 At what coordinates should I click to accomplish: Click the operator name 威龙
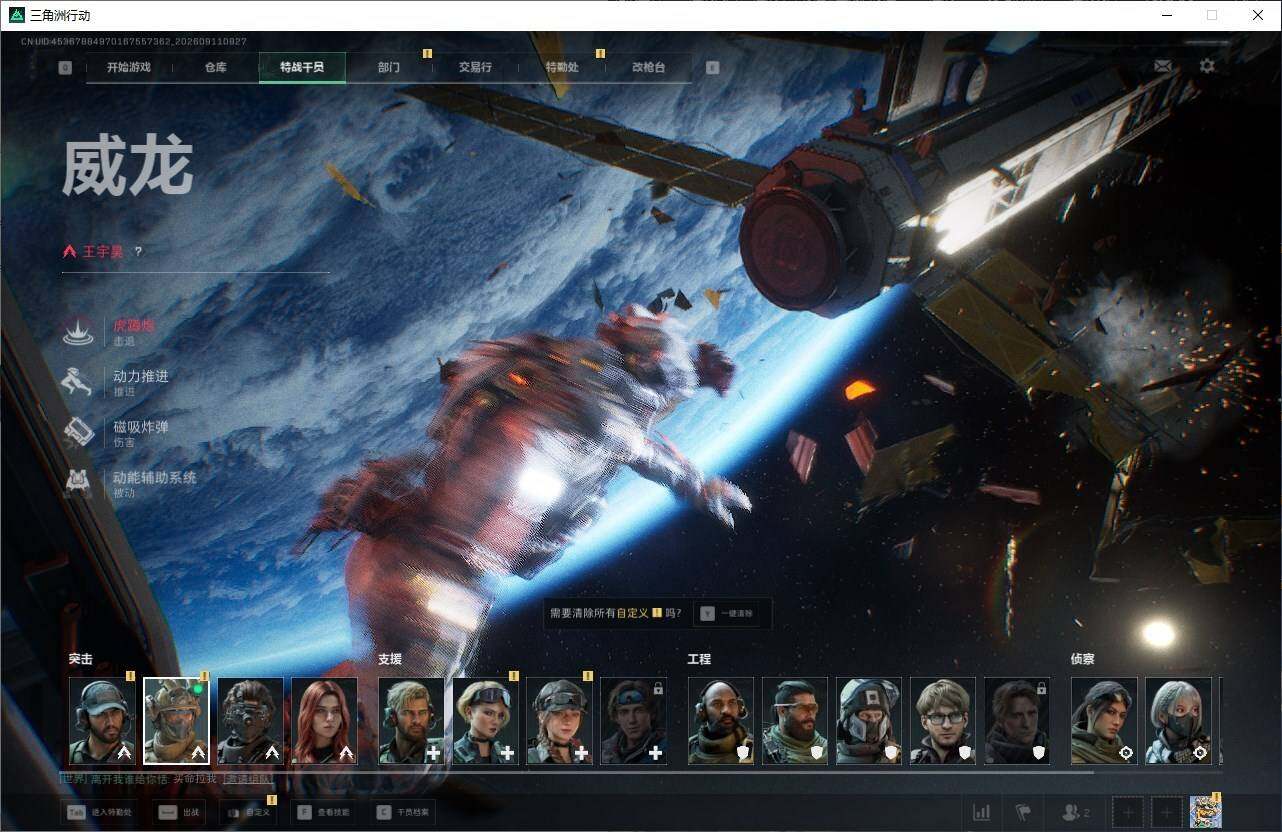(128, 167)
